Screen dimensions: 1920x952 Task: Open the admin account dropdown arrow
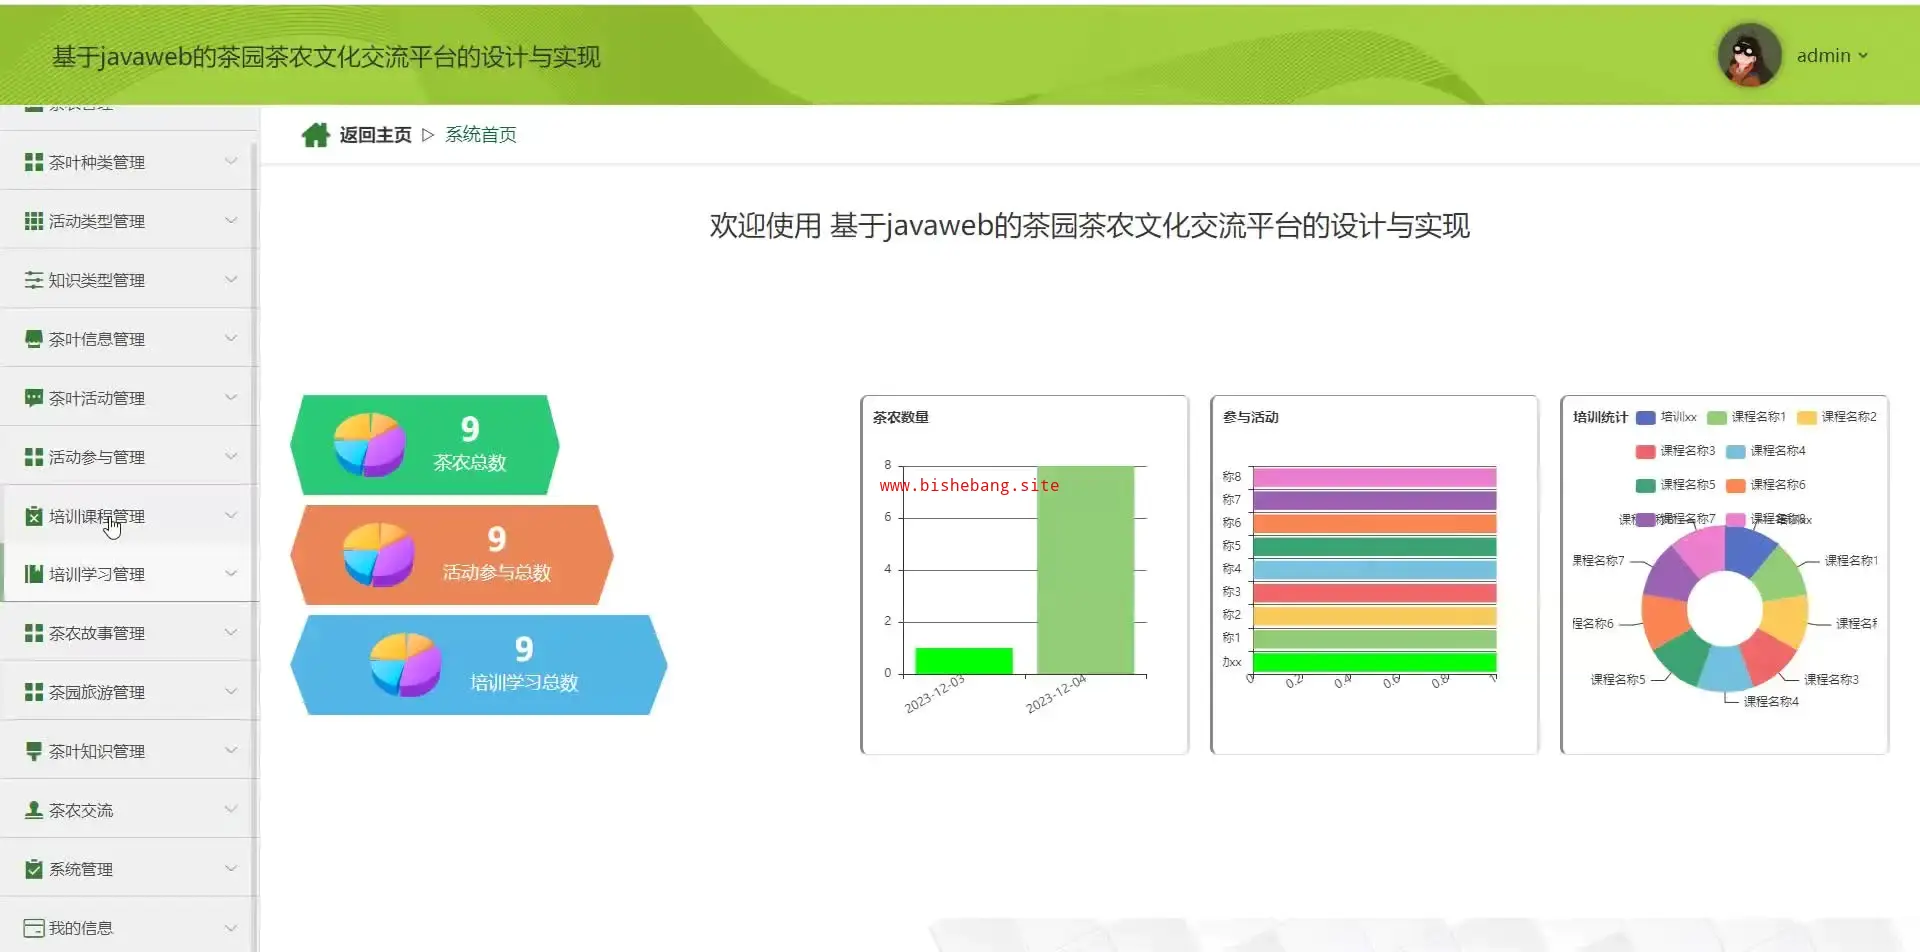(x=1863, y=56)
